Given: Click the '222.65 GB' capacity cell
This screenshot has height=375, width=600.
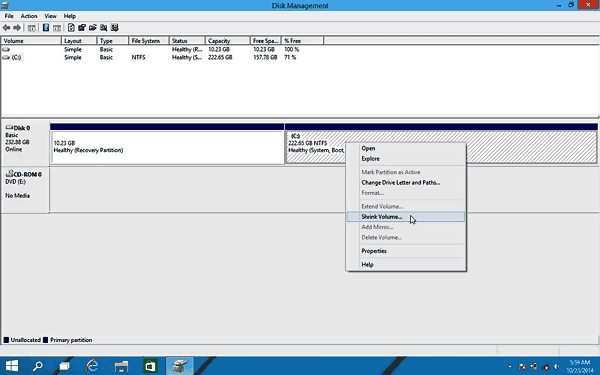Looking at the screenshot, I should coord(220,57).
